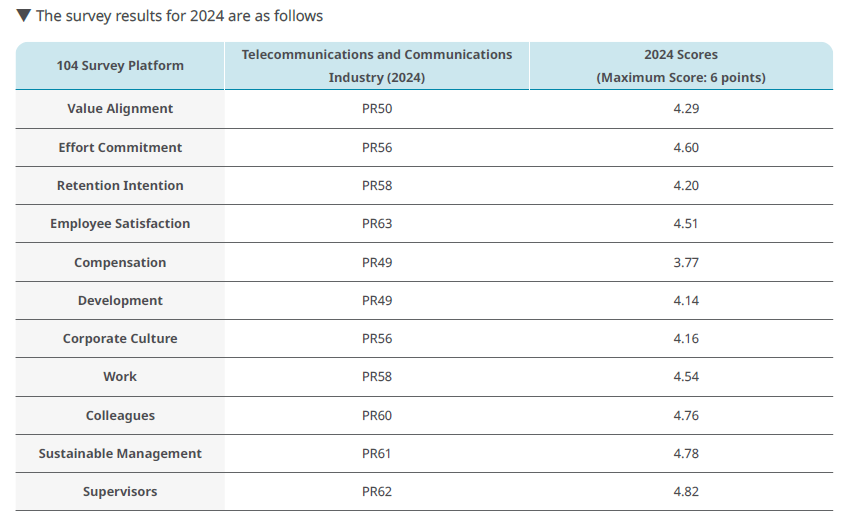This screenshot has width=849, height=523.
Task: Select the Value Alignment row label
Action: click(x=120, y=109)
